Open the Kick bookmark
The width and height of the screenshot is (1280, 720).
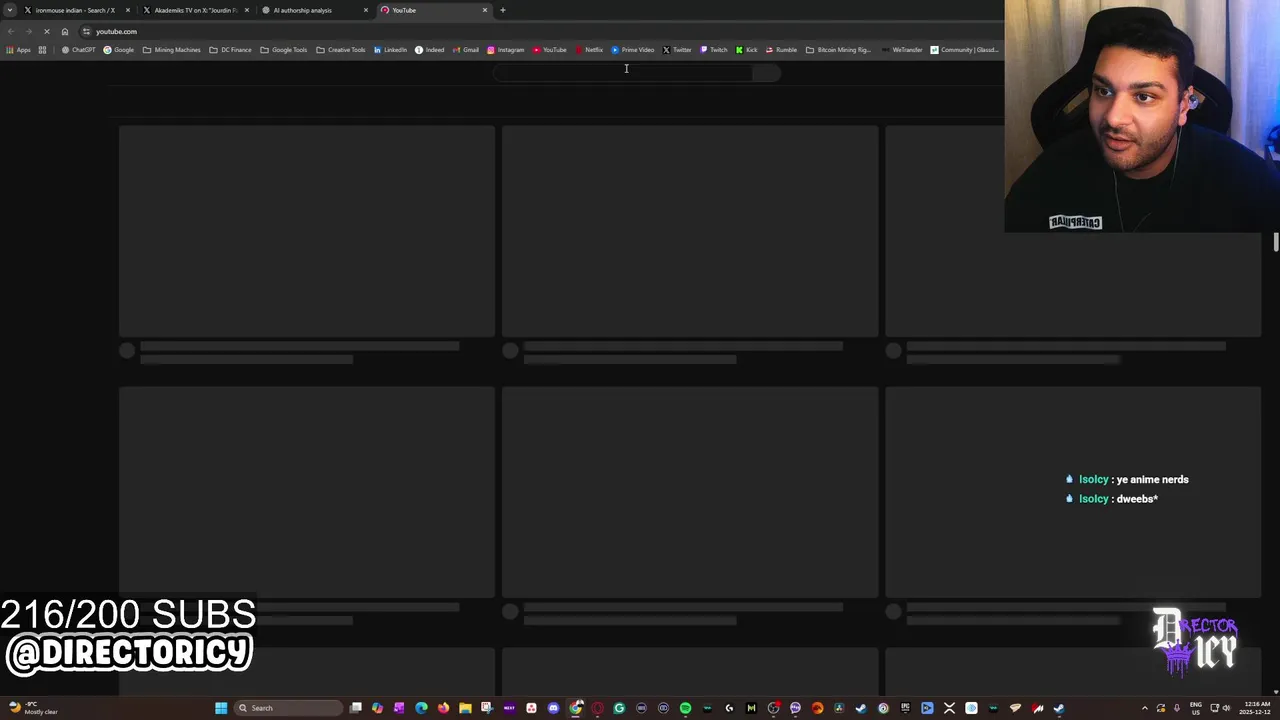pos(746,50)
